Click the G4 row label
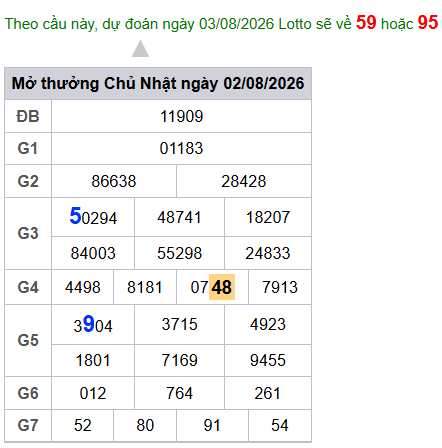Viewport: 442px width, 448px height. [28, 287]
